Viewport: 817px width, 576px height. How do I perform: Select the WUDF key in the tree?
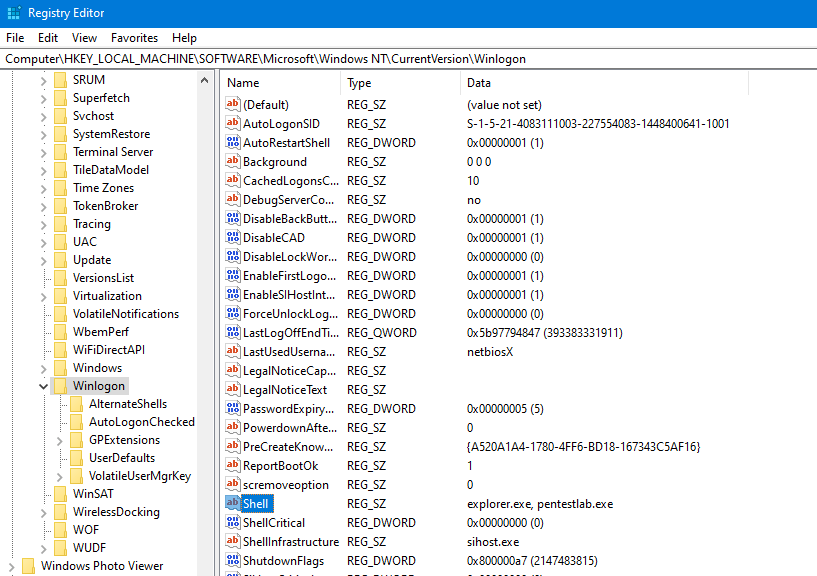89,548
